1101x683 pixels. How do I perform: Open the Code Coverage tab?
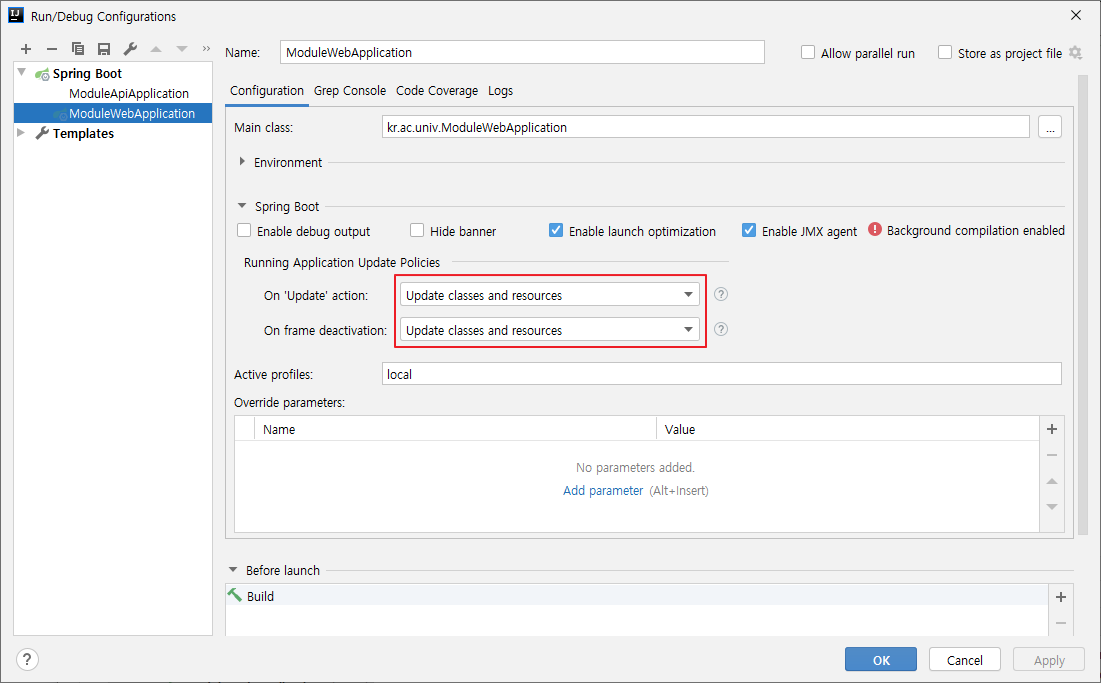(x=437, y=91)
